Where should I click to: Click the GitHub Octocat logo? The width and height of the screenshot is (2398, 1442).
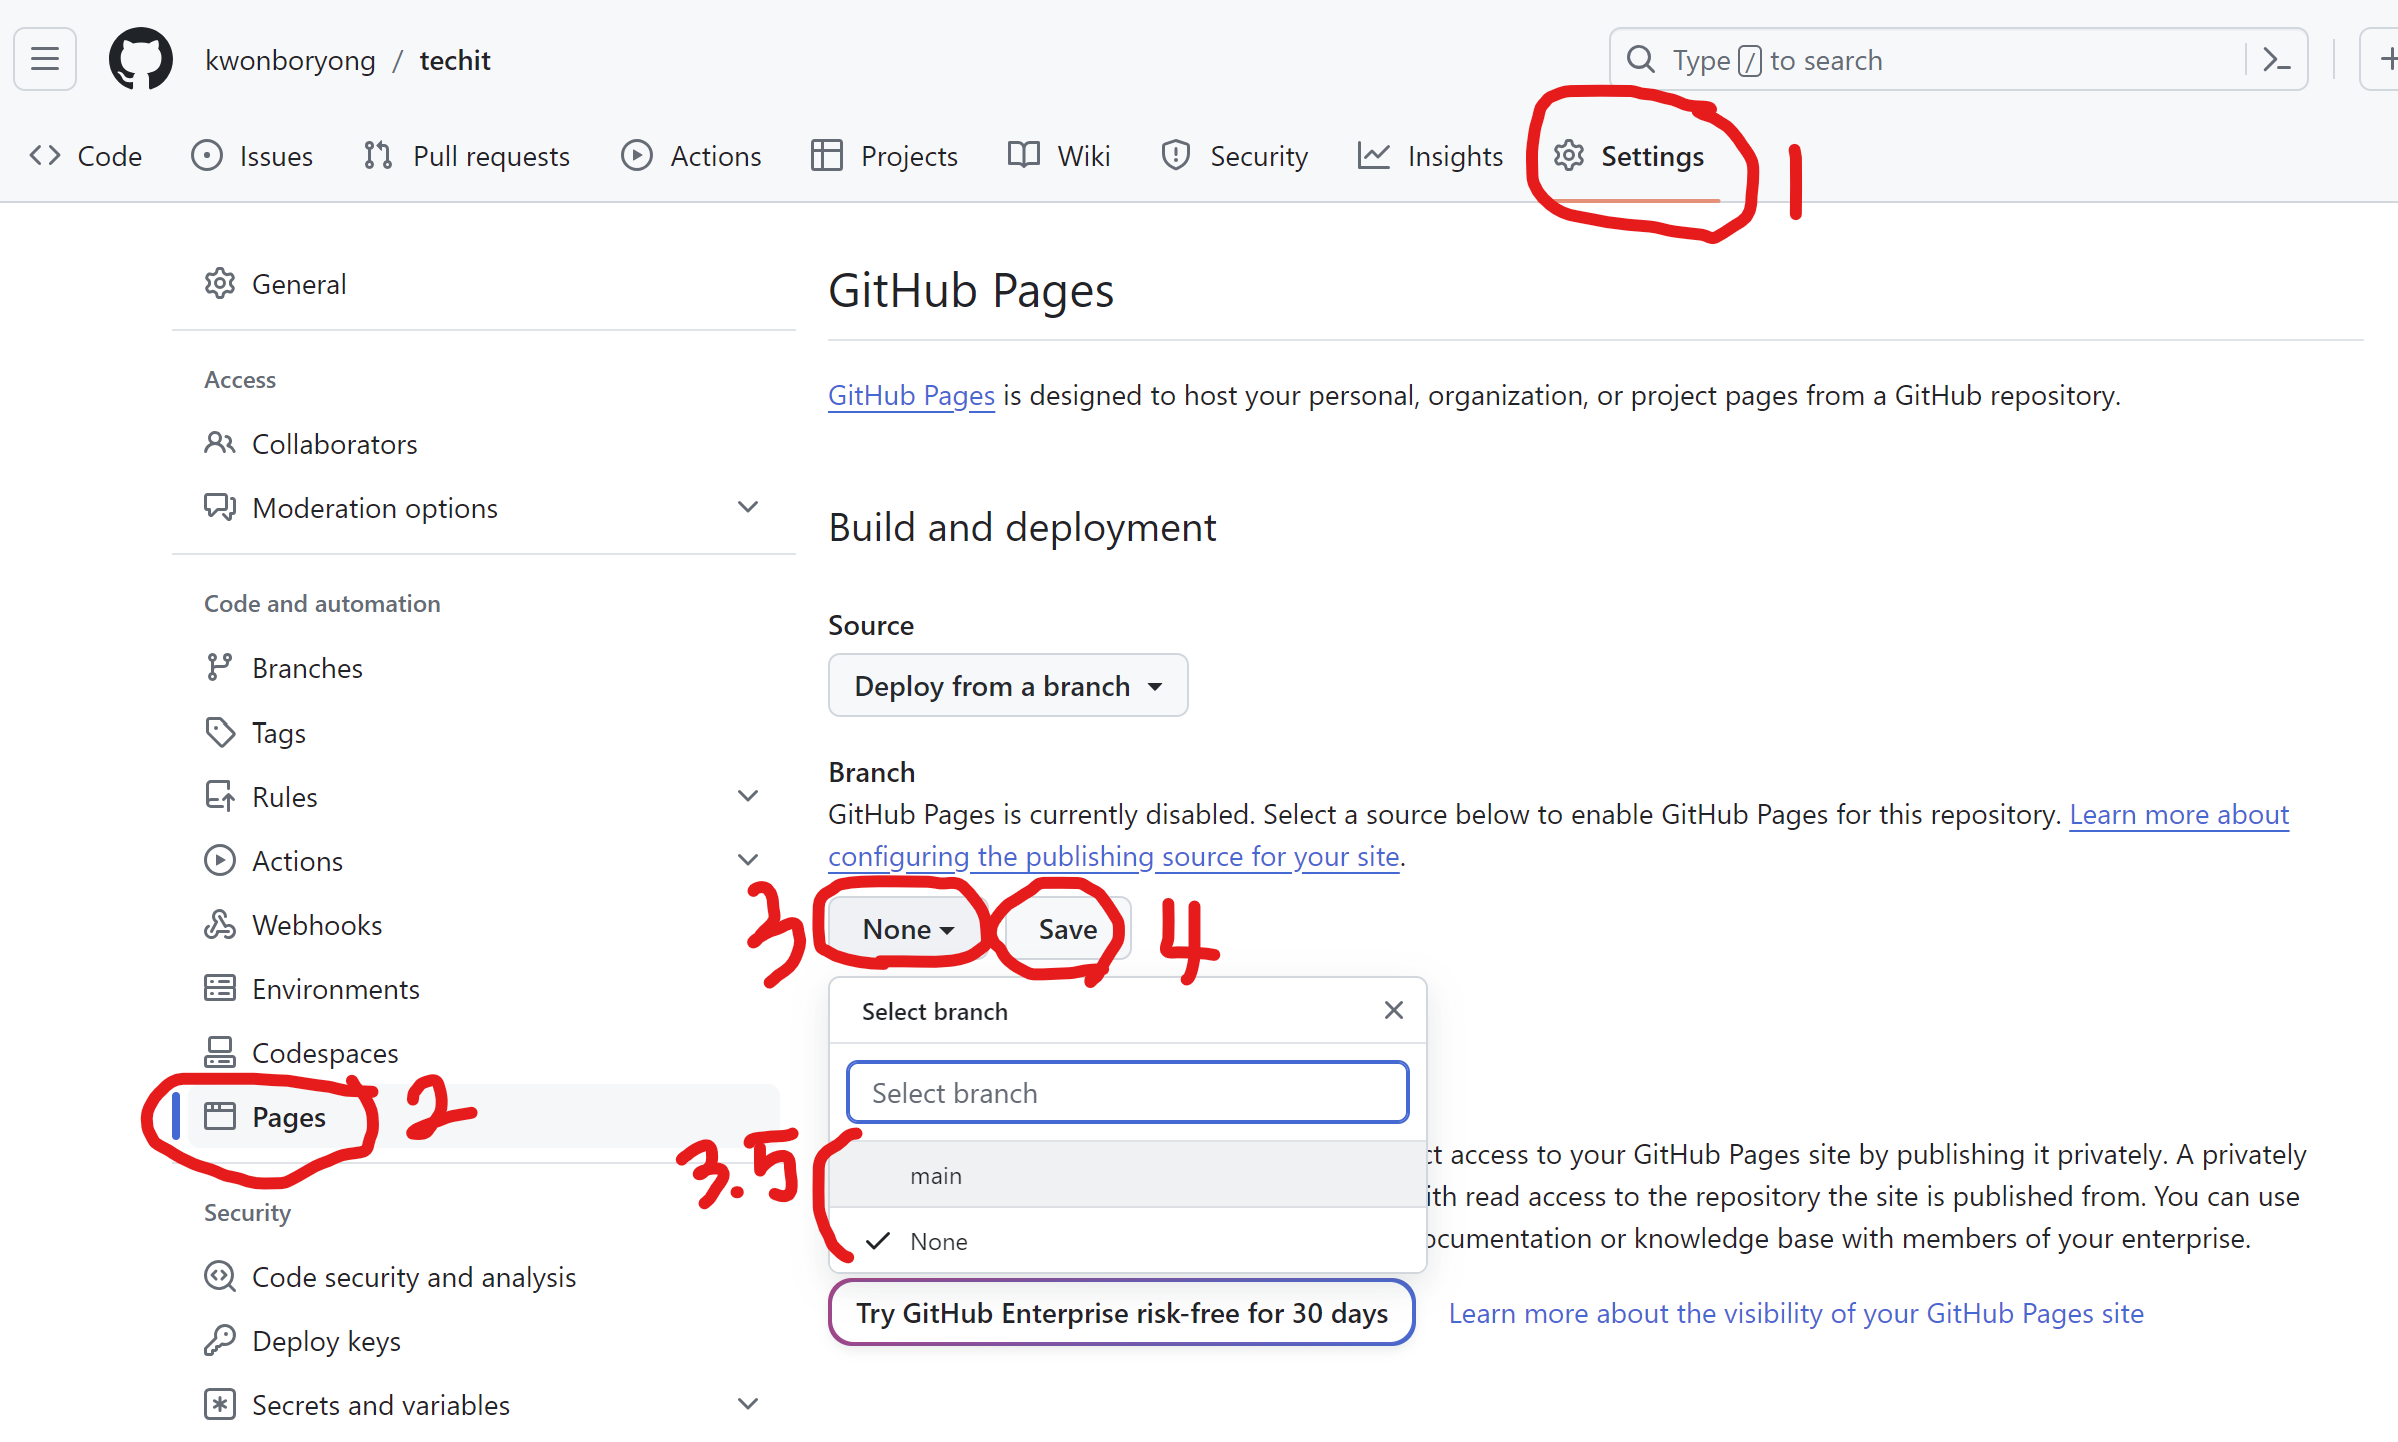141,60
